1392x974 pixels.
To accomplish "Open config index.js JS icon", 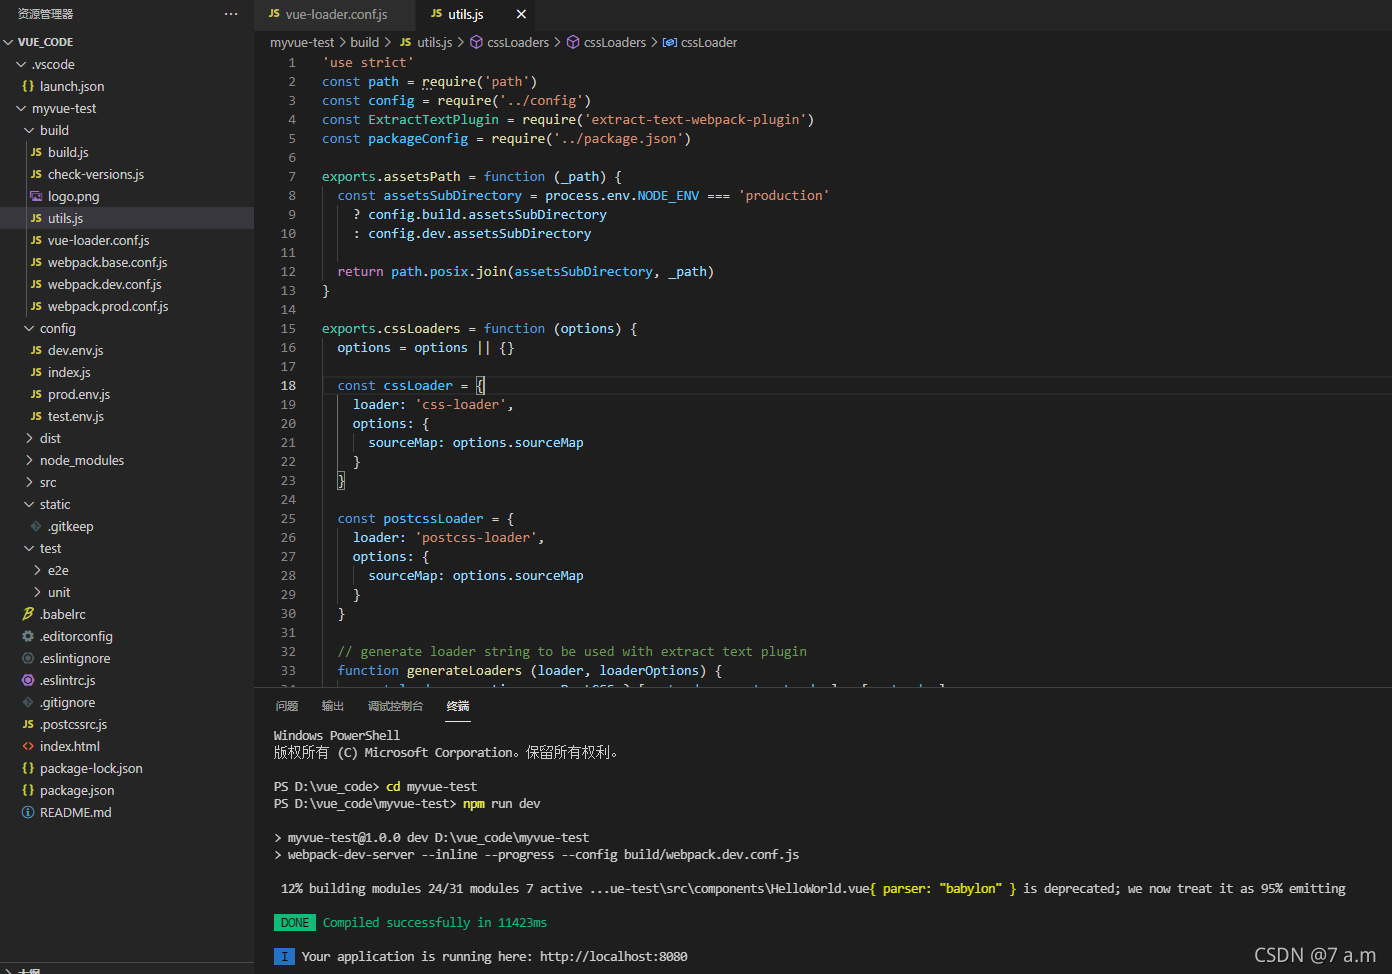I will pos(36,372).
